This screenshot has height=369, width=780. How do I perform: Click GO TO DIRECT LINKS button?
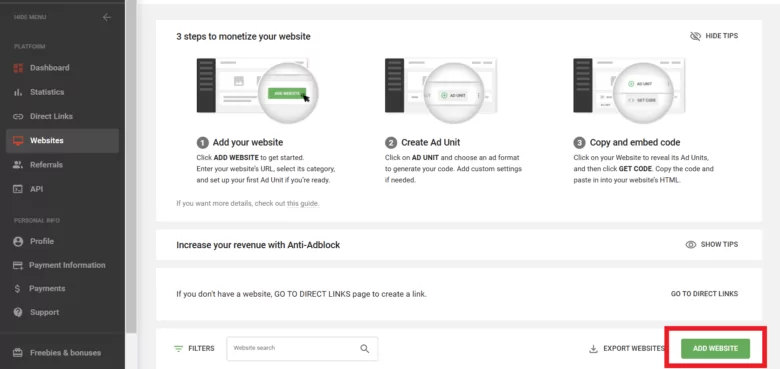[704, 294]
